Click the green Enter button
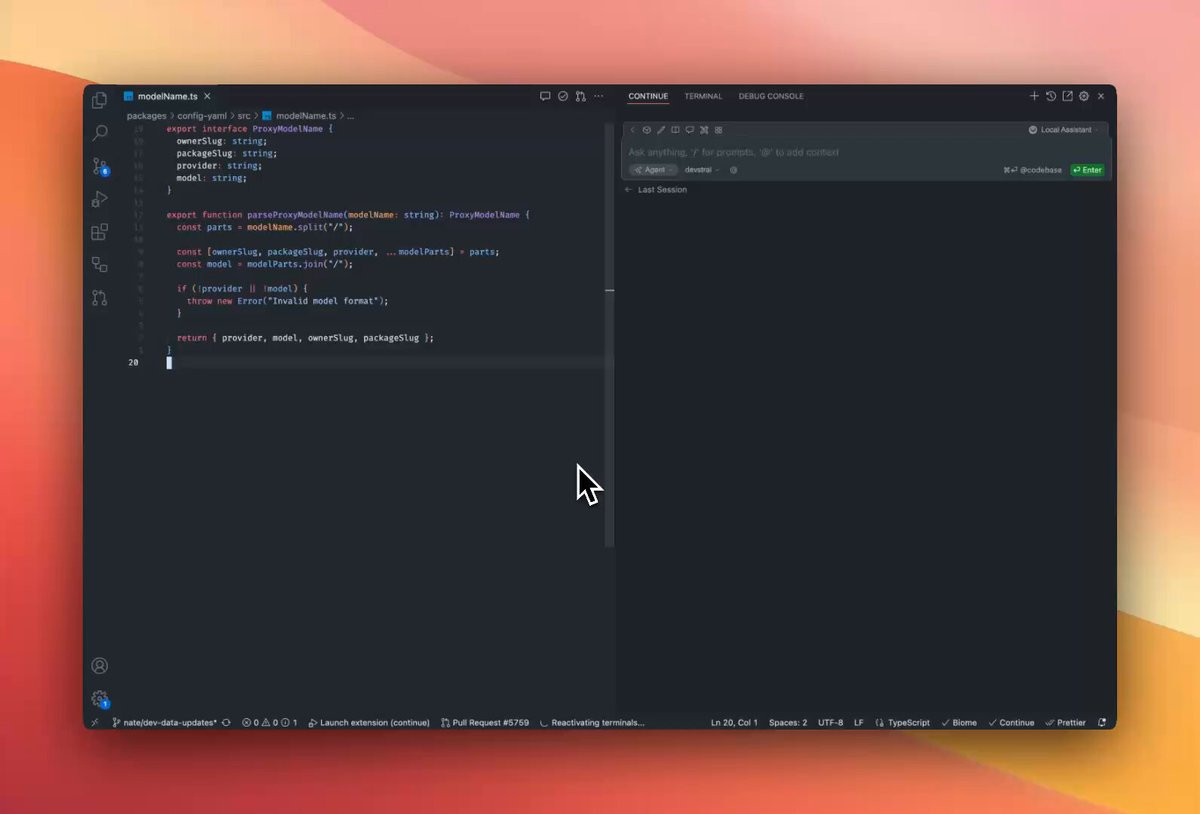Image resolution: width=1200 pixels, height=814 pixels. point(1087,170)
